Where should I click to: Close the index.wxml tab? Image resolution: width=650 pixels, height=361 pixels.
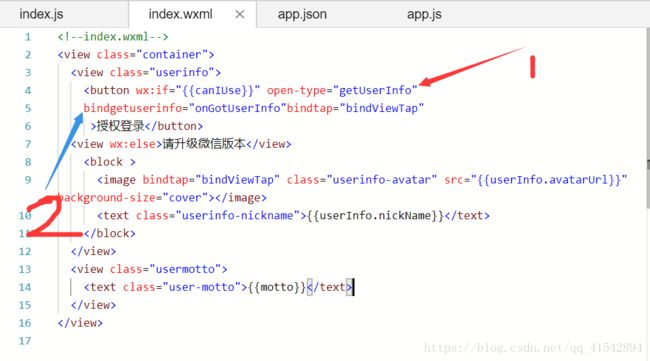(240, 15)
